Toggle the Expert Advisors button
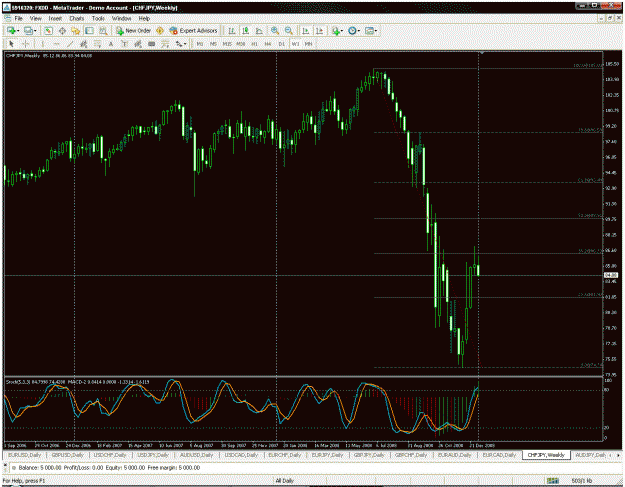The image size is (625, 487). pyautogui.click(x=193, y=31)
